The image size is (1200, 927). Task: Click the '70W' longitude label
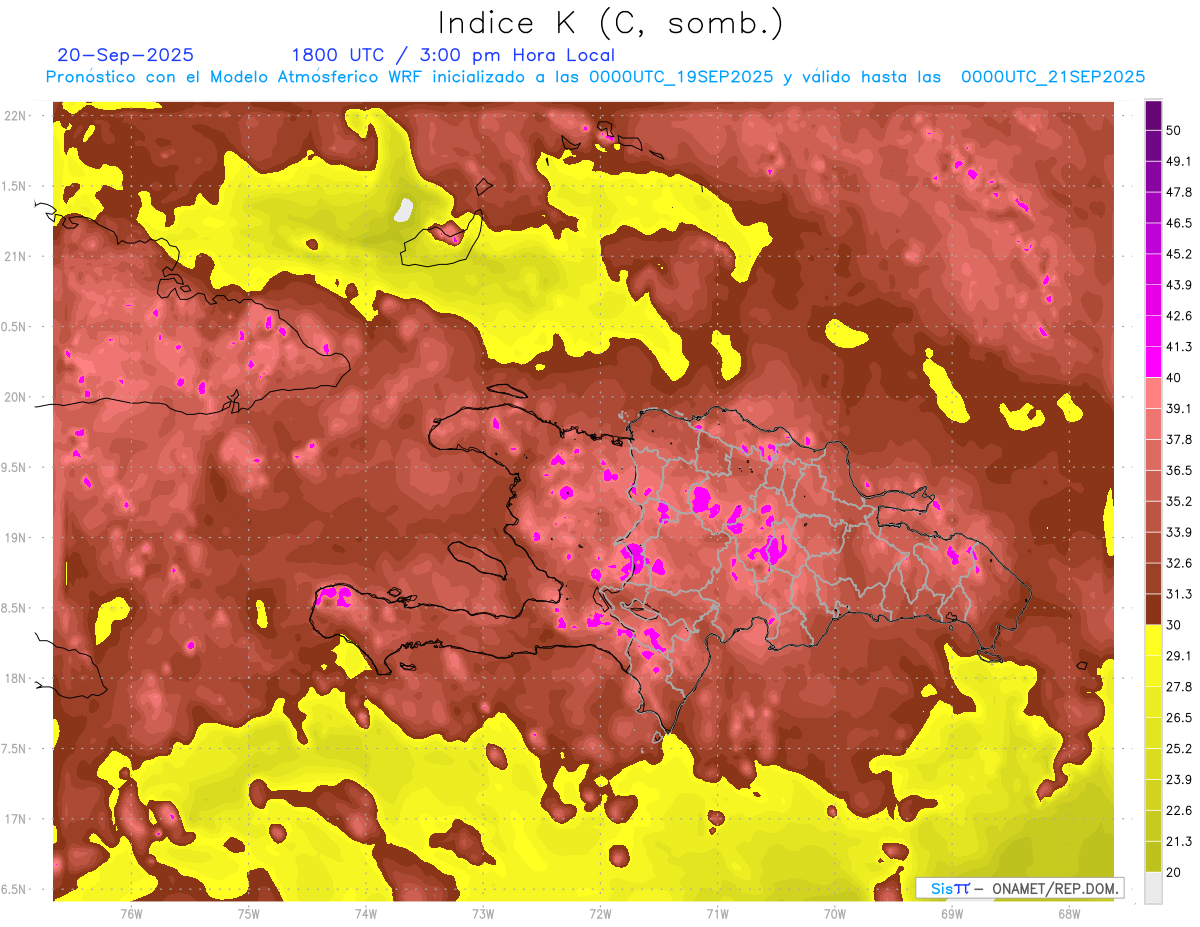click(835, 913)
